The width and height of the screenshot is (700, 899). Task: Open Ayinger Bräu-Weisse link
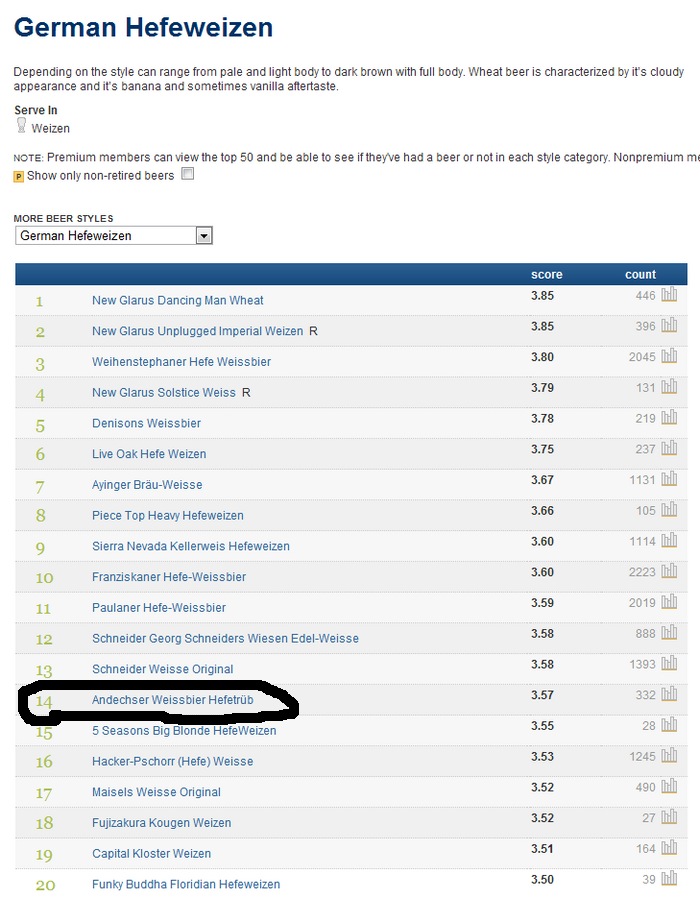[x=147, y=485]
